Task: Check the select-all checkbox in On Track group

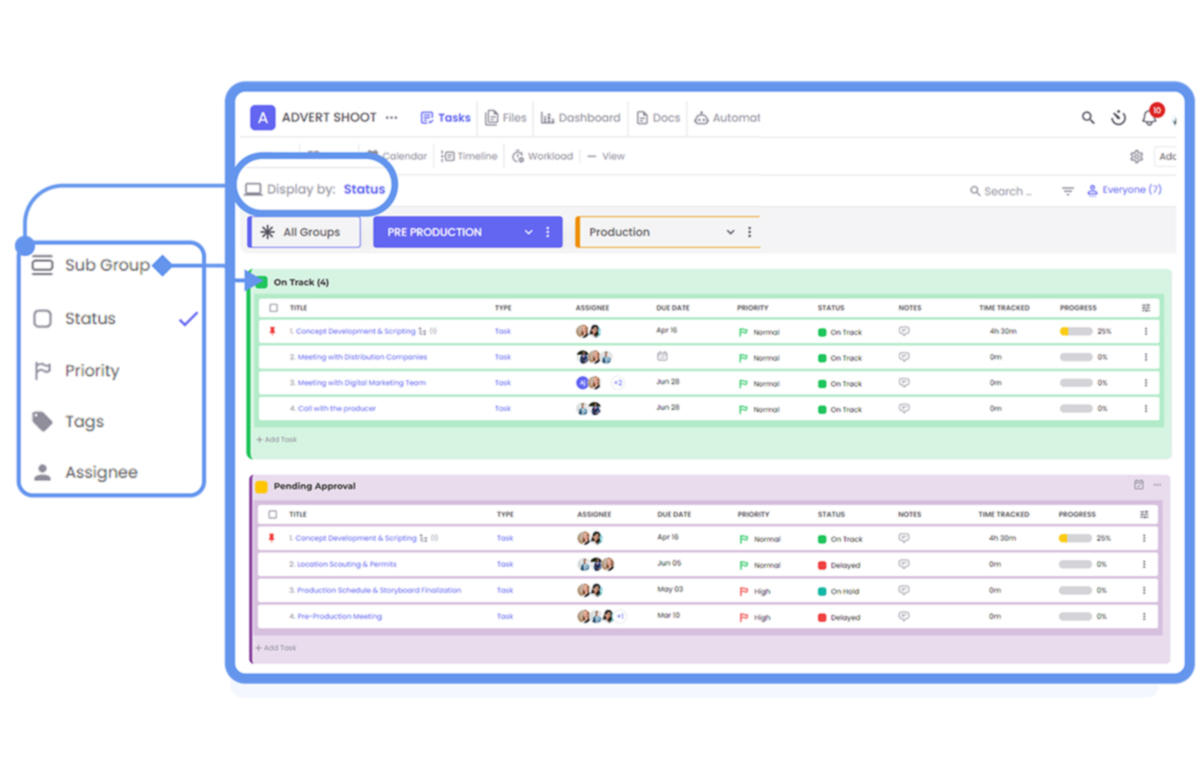Action: tap(272, 307)
